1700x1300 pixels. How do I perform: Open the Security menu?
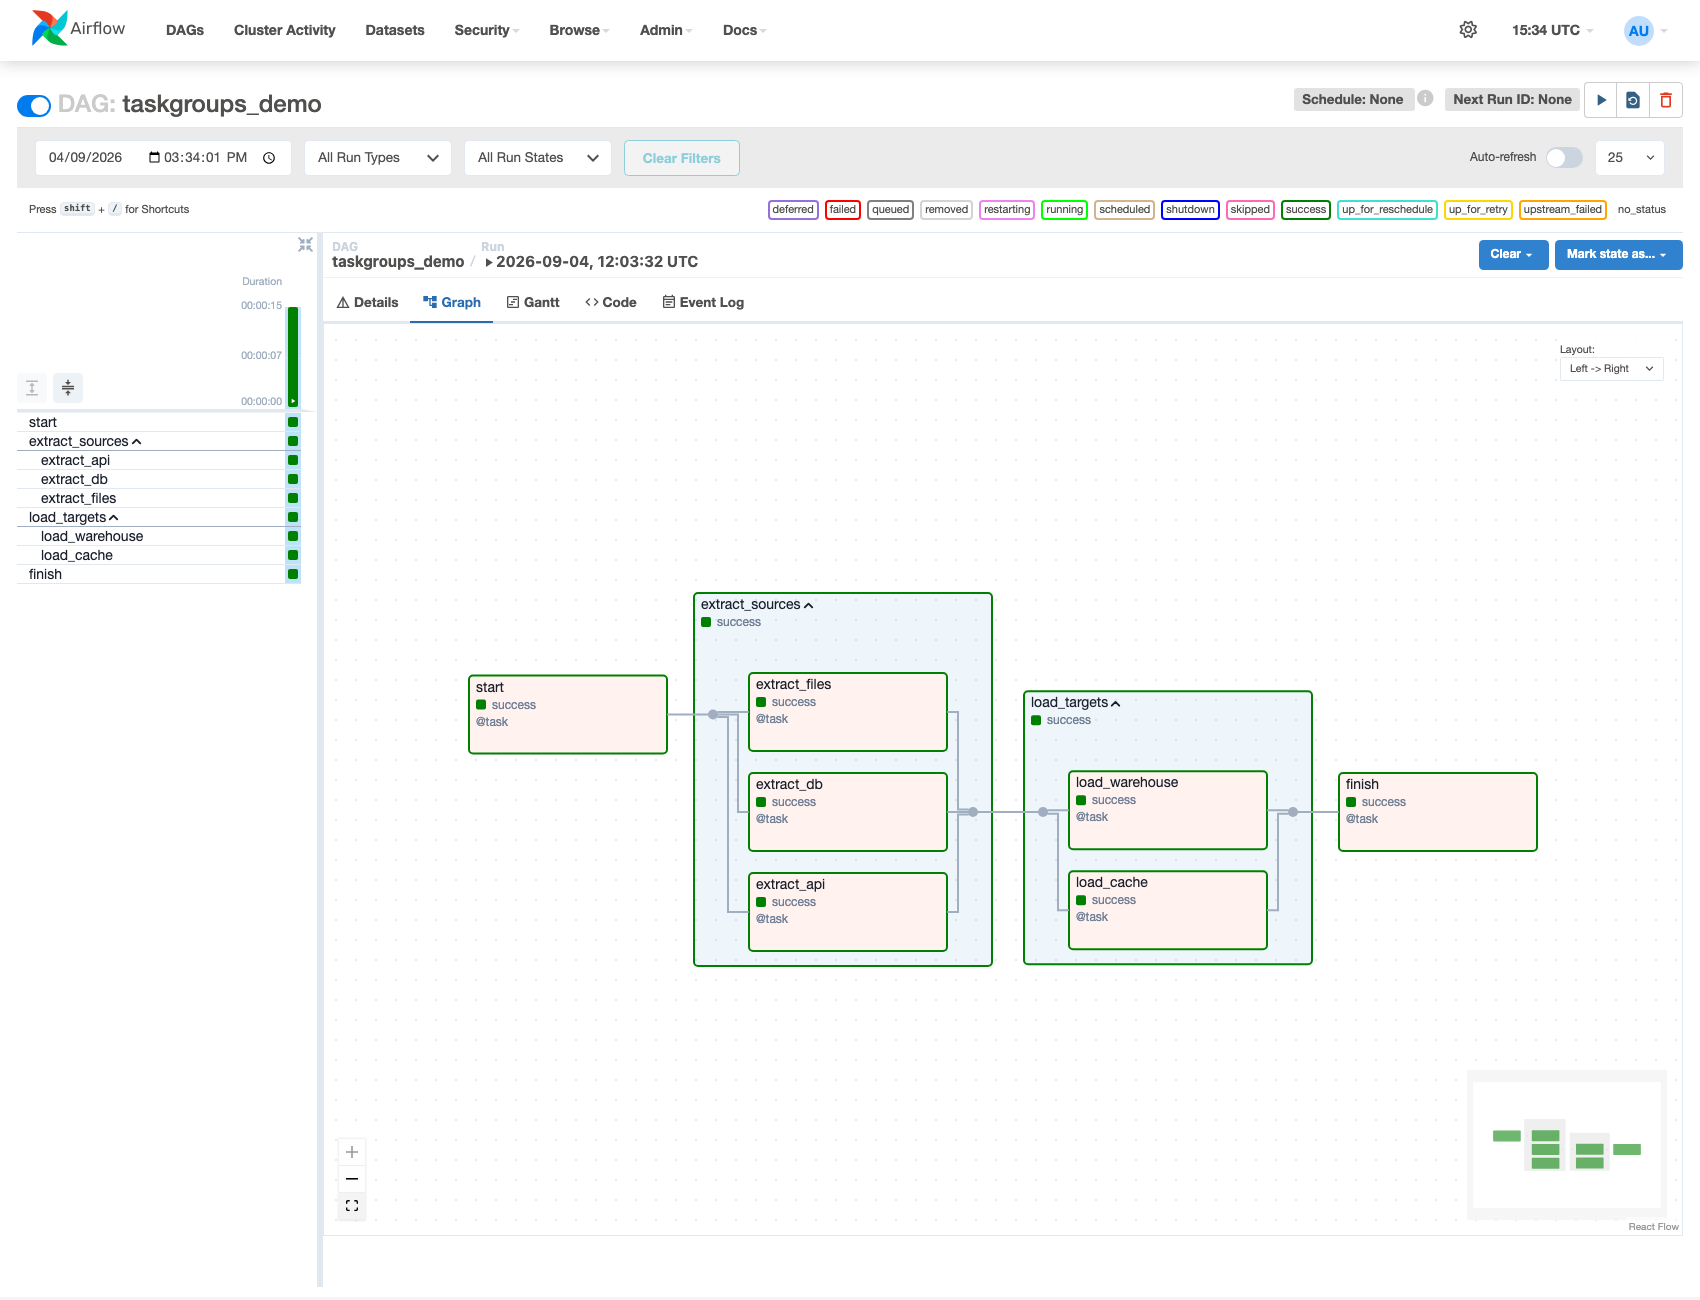pos(487,30)
